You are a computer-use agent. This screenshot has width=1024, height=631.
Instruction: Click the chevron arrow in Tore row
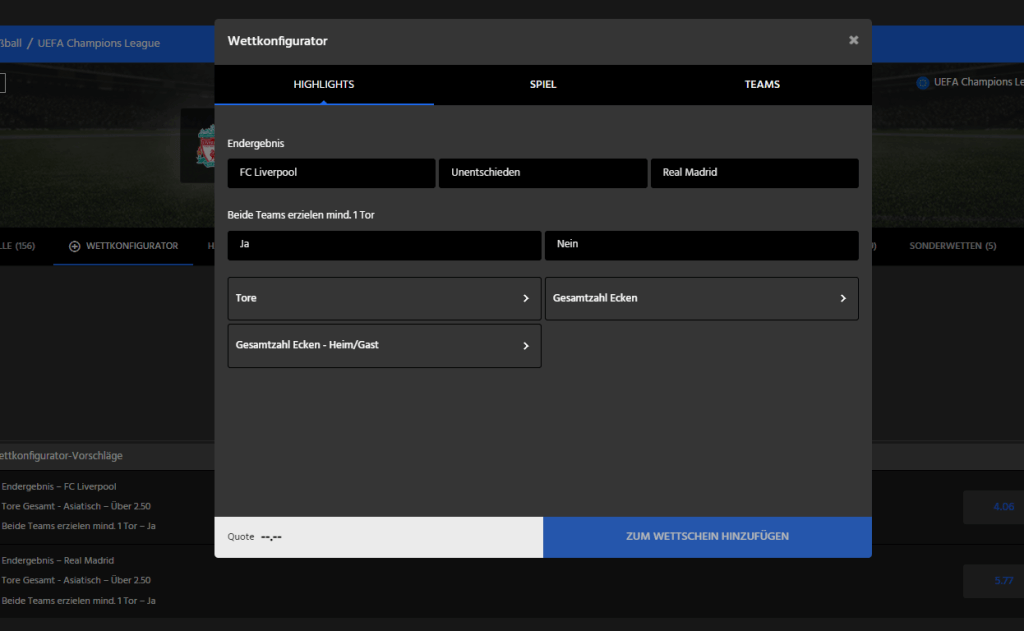tap(526, 299)
